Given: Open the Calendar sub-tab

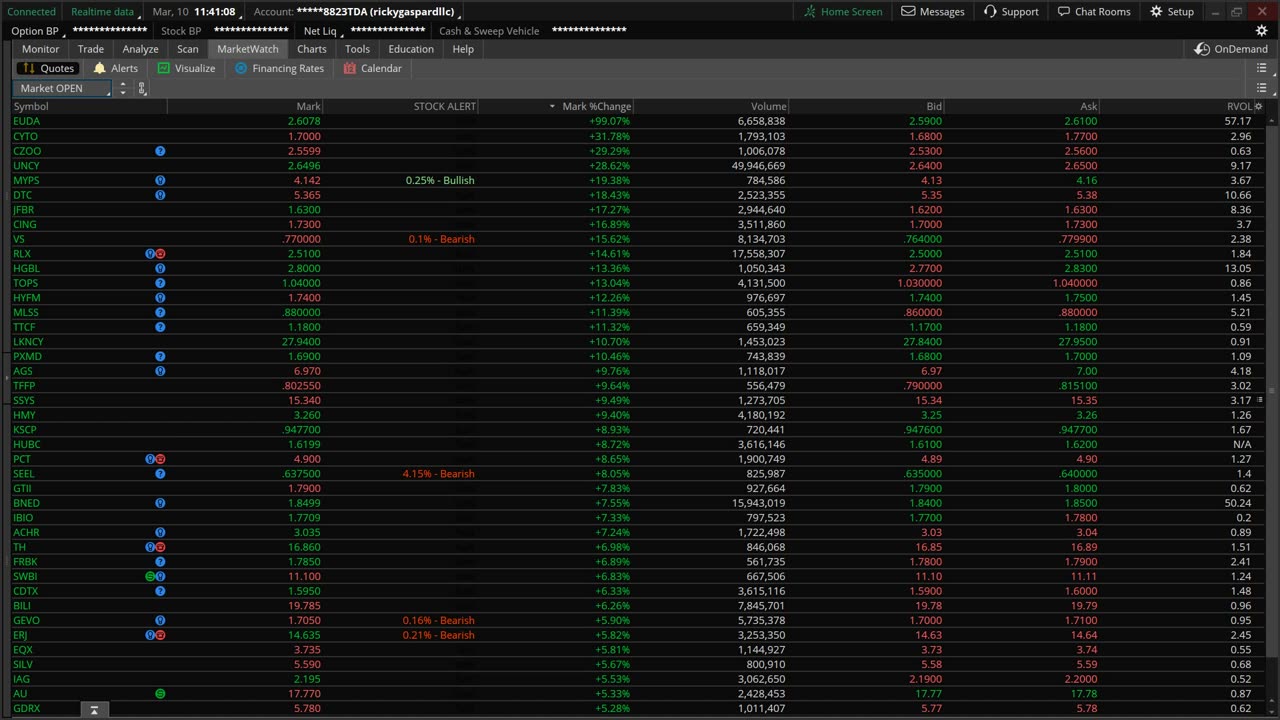Looking at the screenshot, I should tap(372, 68).
